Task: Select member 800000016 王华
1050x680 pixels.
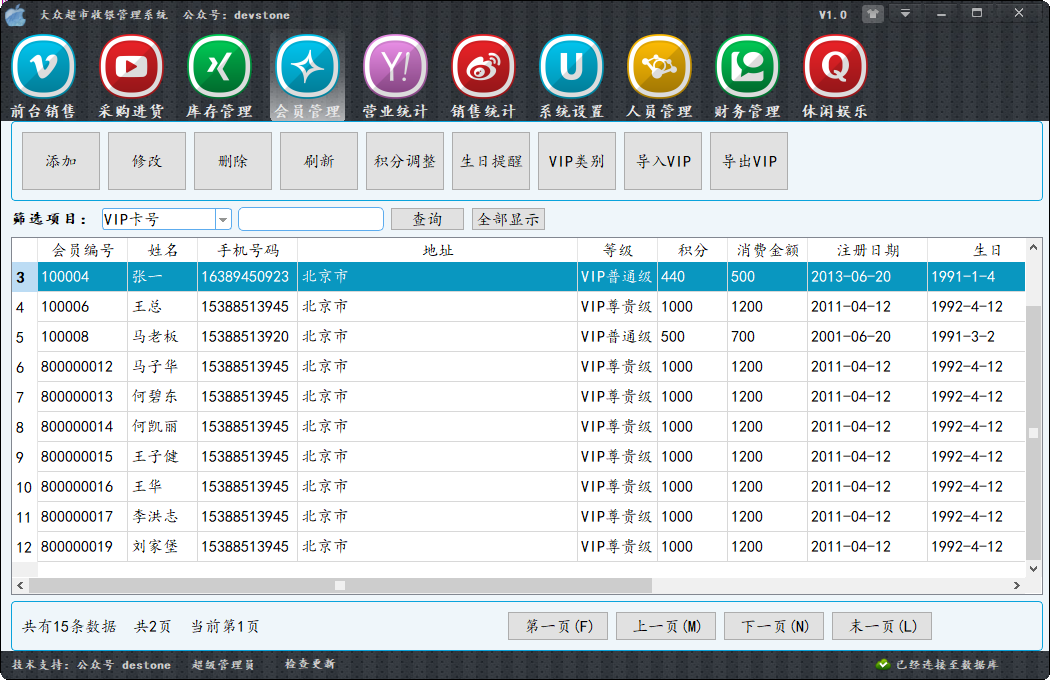Action: [x=518, y=486]
